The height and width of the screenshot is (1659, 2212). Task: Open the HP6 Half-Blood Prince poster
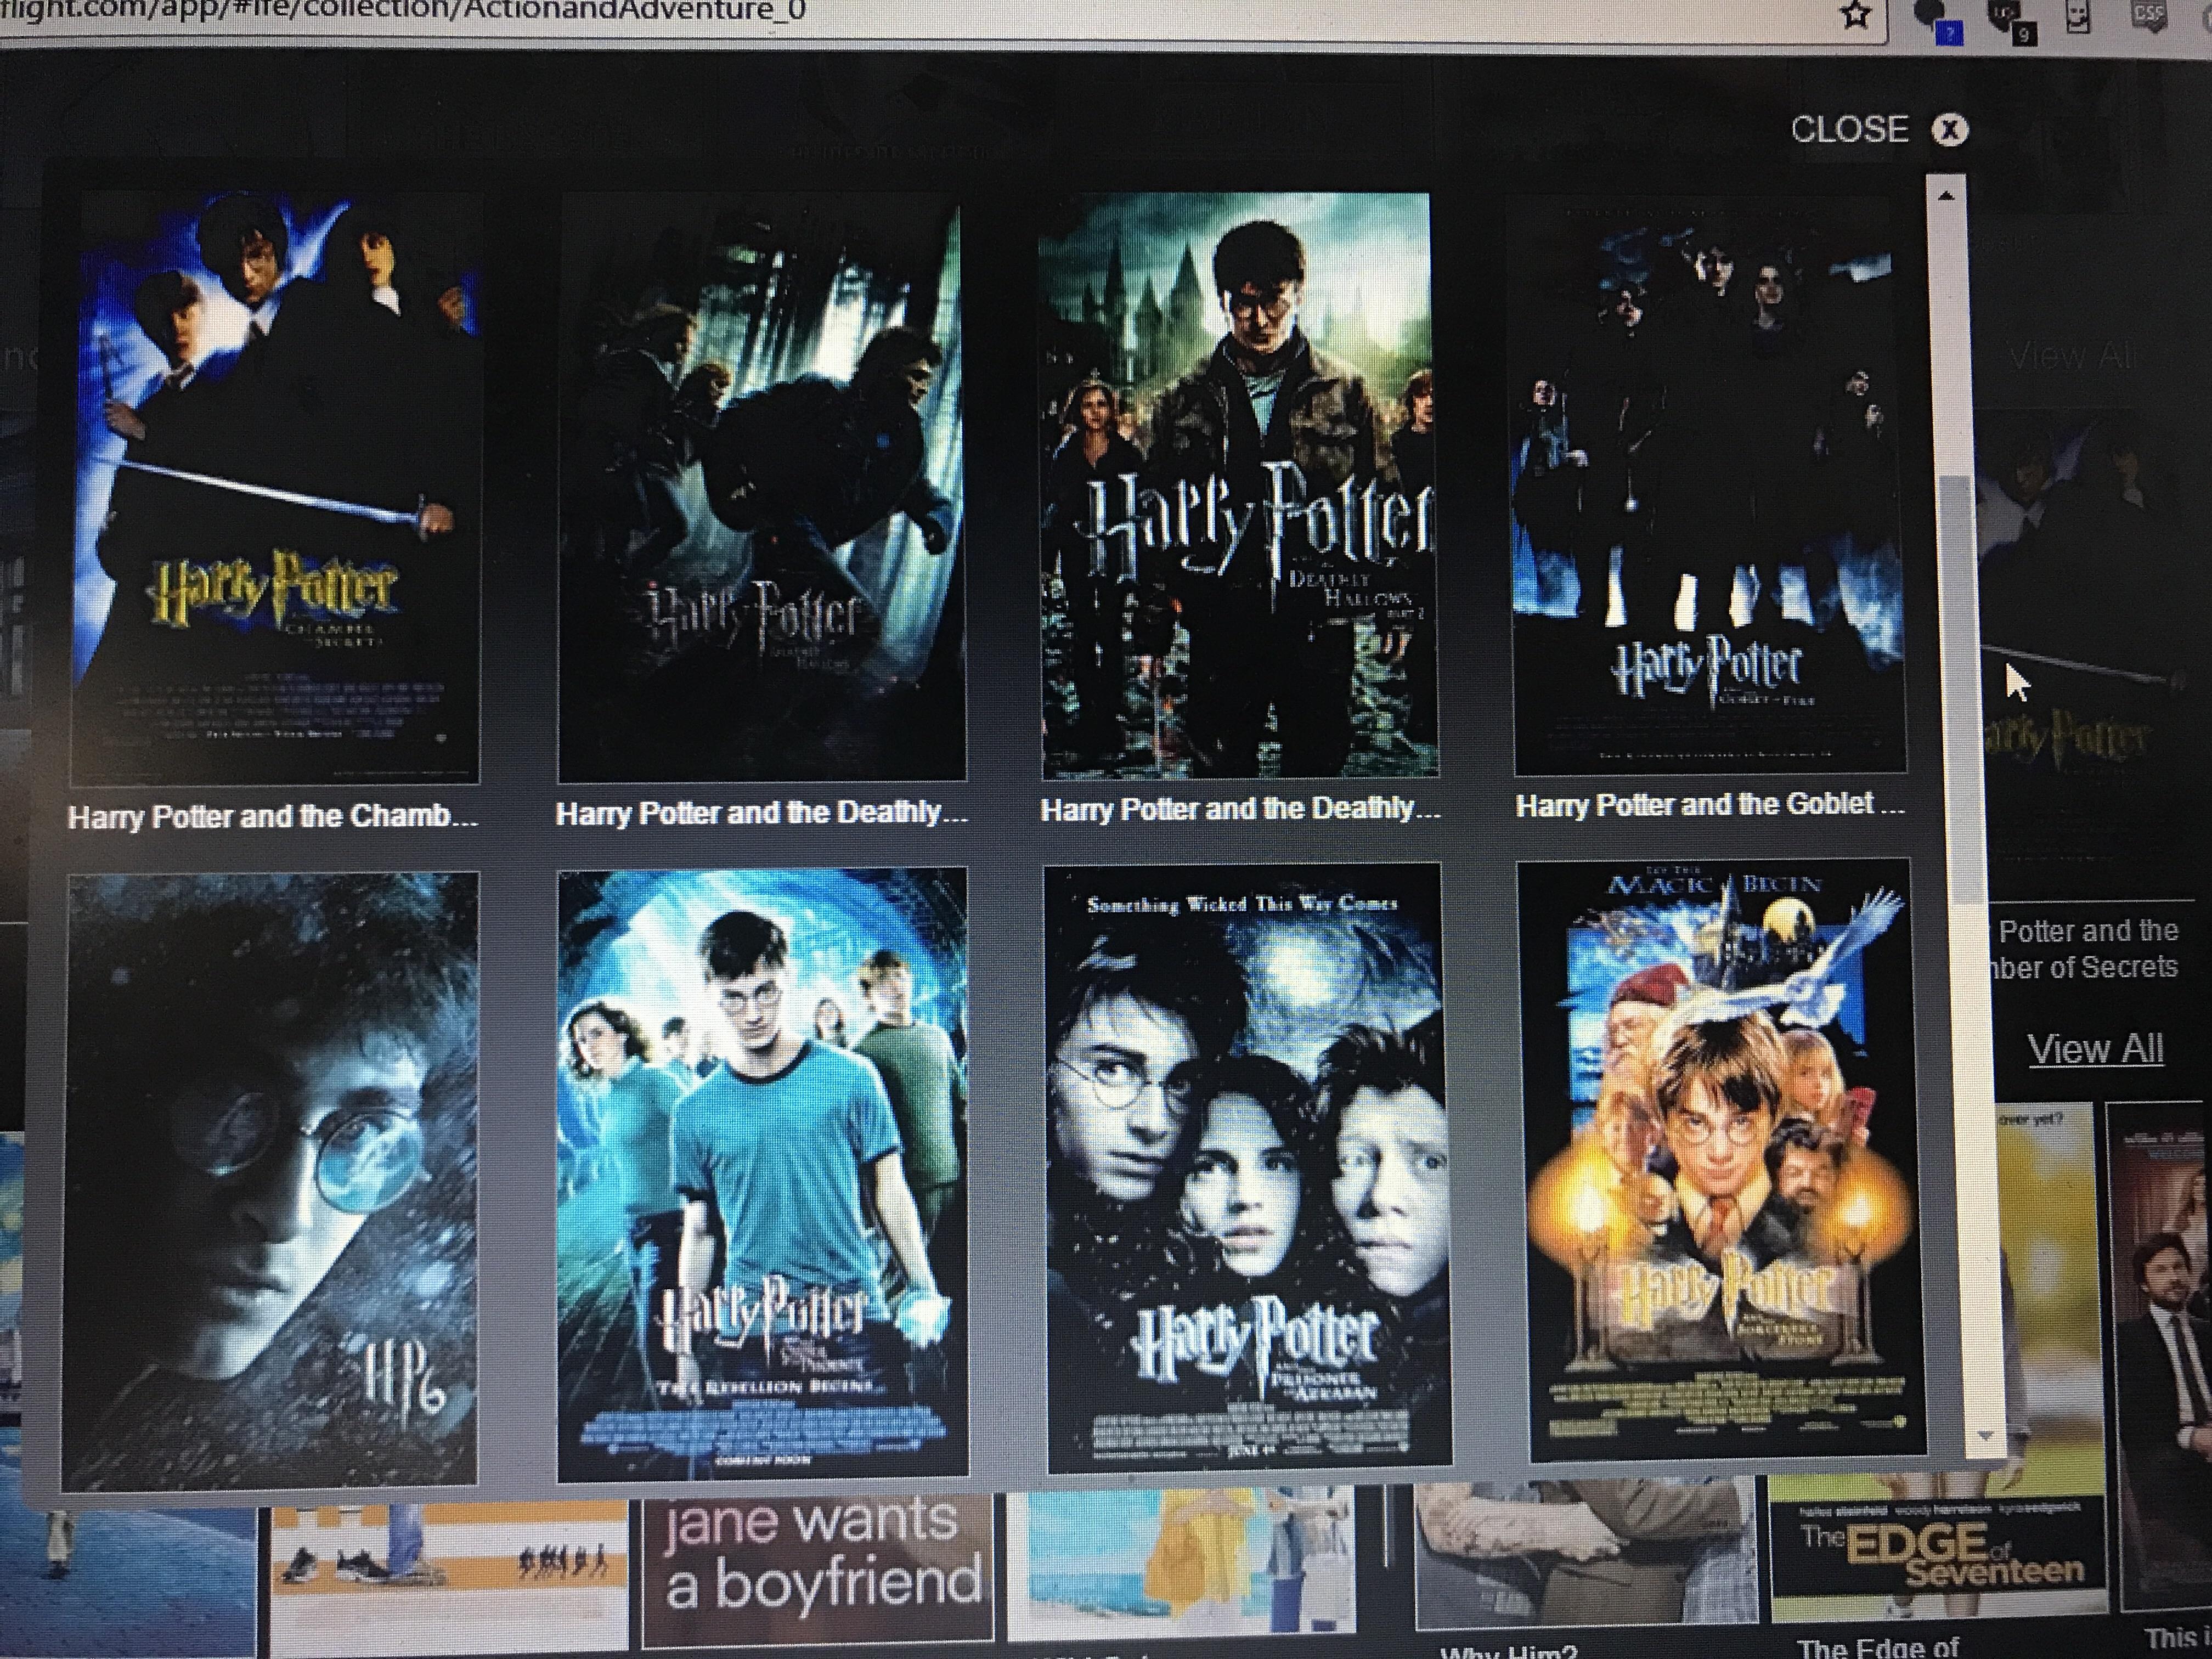point(270,1180)
